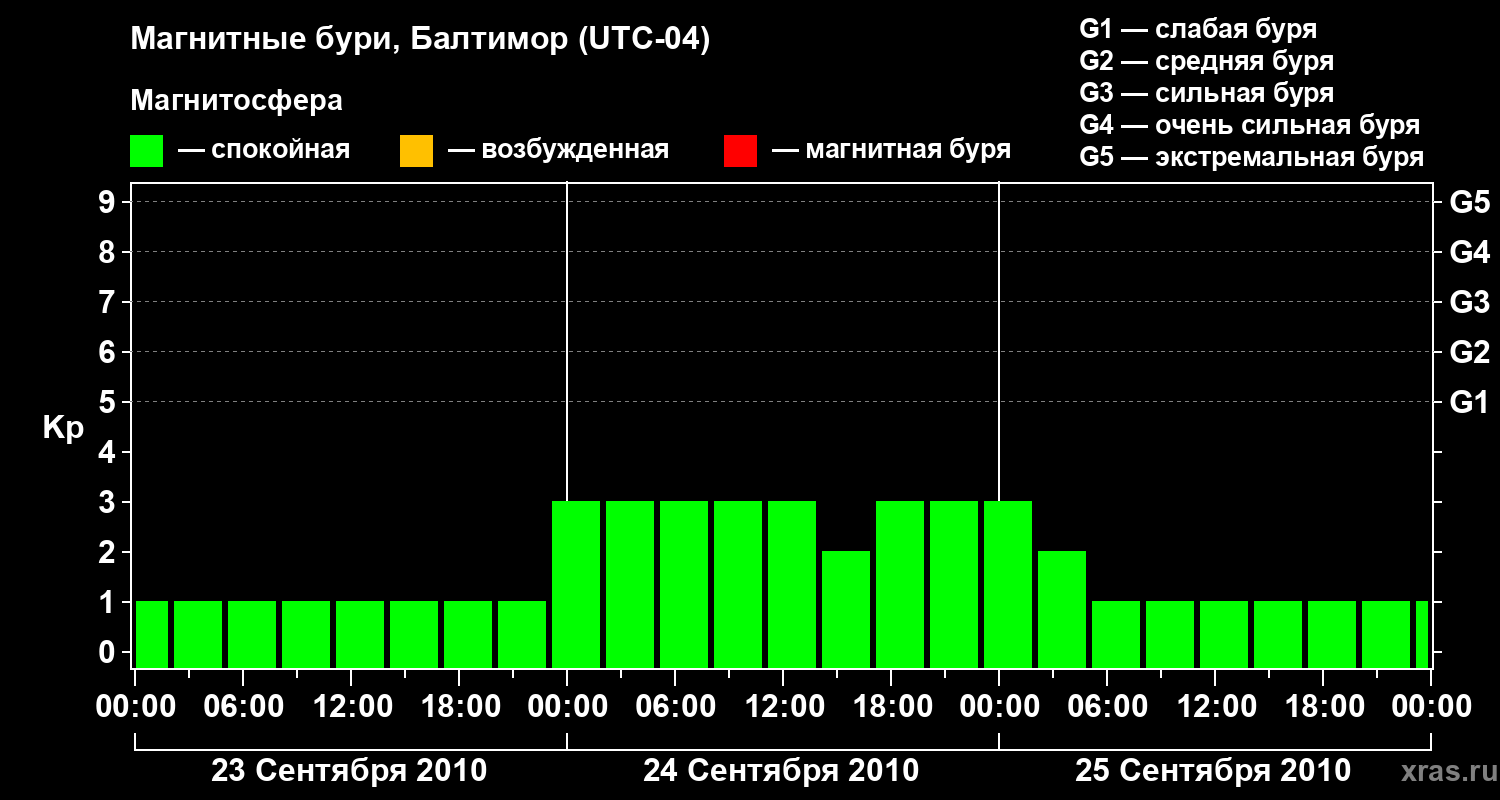Click the '— возбужденная' legend label
1500x800 pixels.
tap(558, 151)
